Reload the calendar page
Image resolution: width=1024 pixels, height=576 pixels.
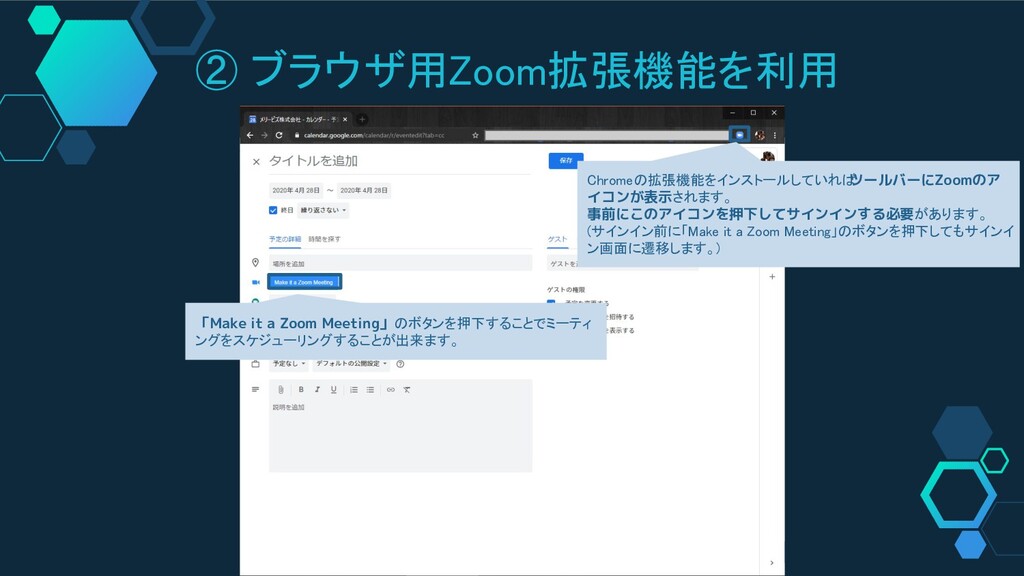pyautogui.click(x=279, y=135)
